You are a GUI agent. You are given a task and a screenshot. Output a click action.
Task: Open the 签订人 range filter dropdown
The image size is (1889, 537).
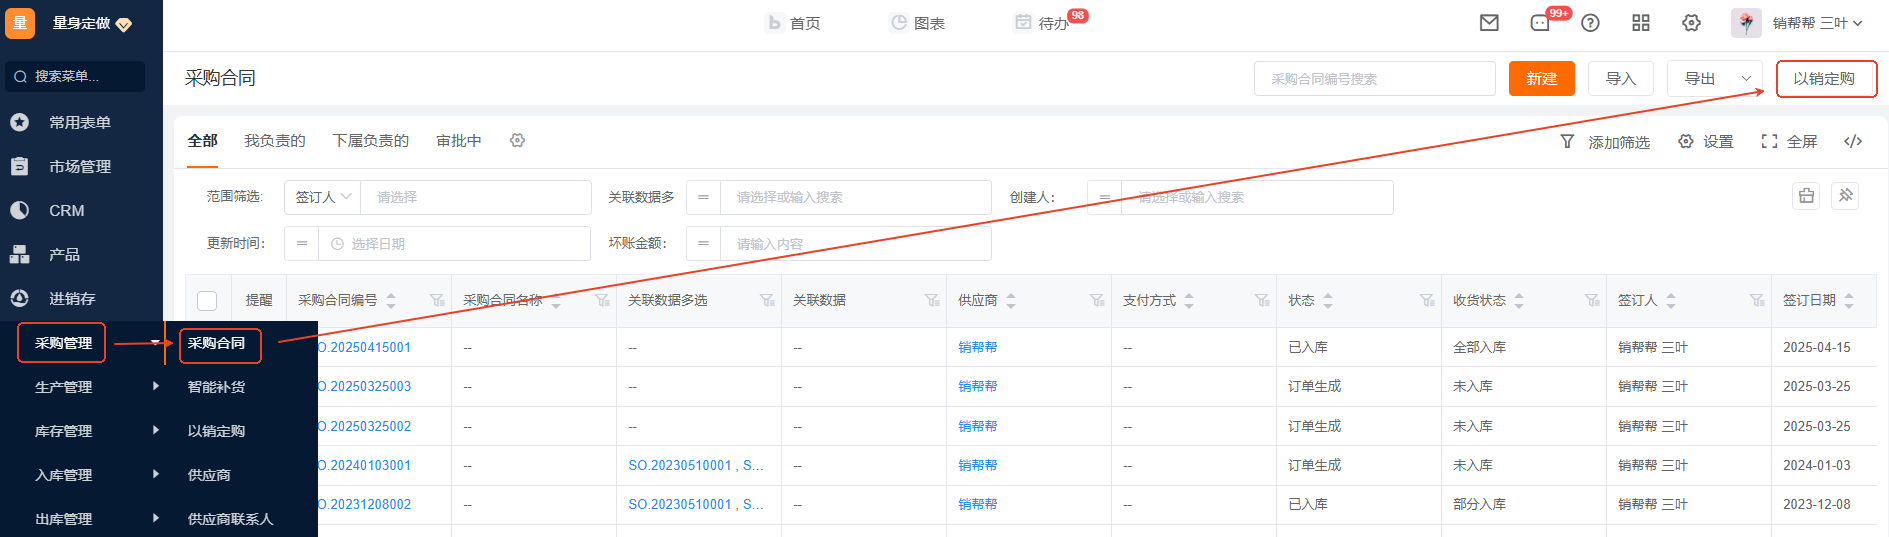coord(323,197)
